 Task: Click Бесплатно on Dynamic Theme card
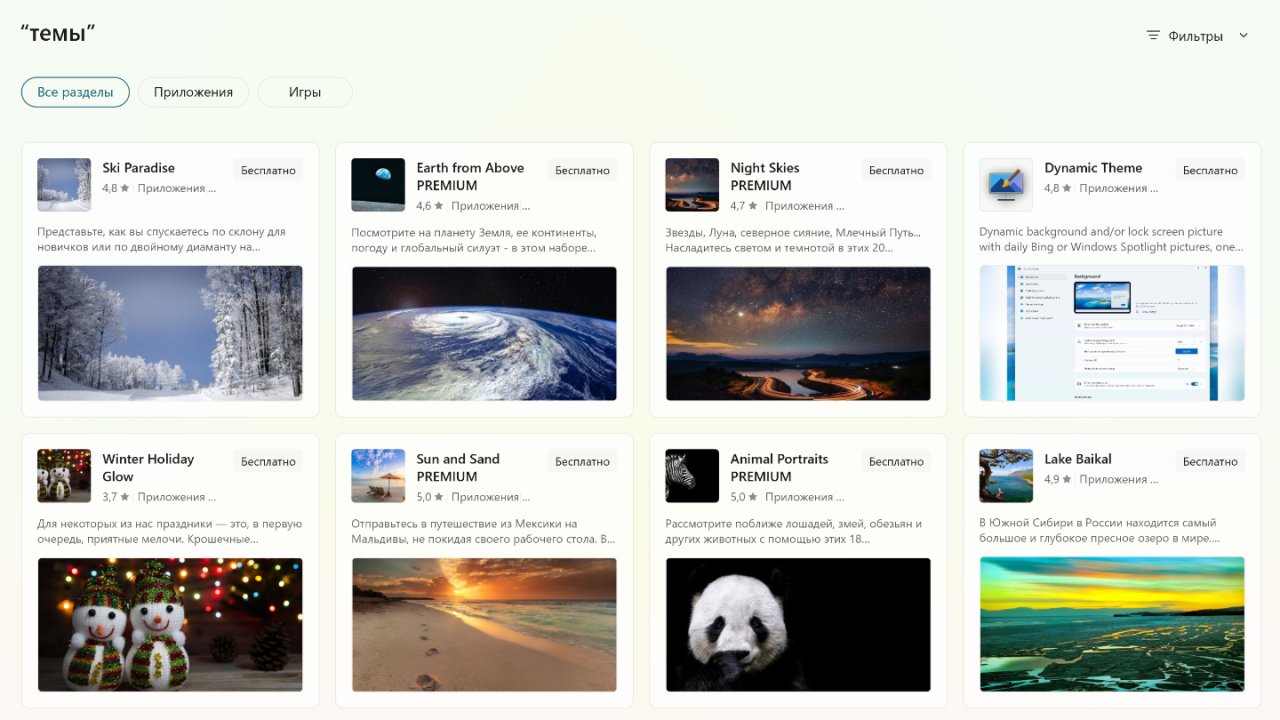point(1210,171)
